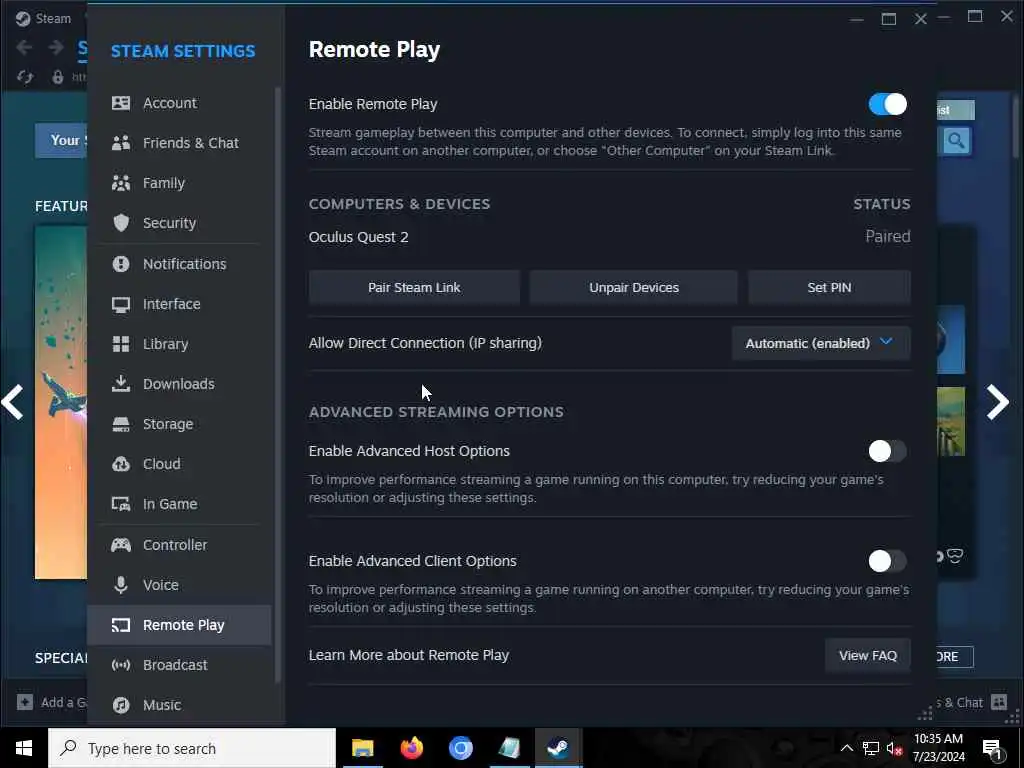Click Pair Steam Link button
Viewport: 1024px width, 768px height.
pos(414,288)
